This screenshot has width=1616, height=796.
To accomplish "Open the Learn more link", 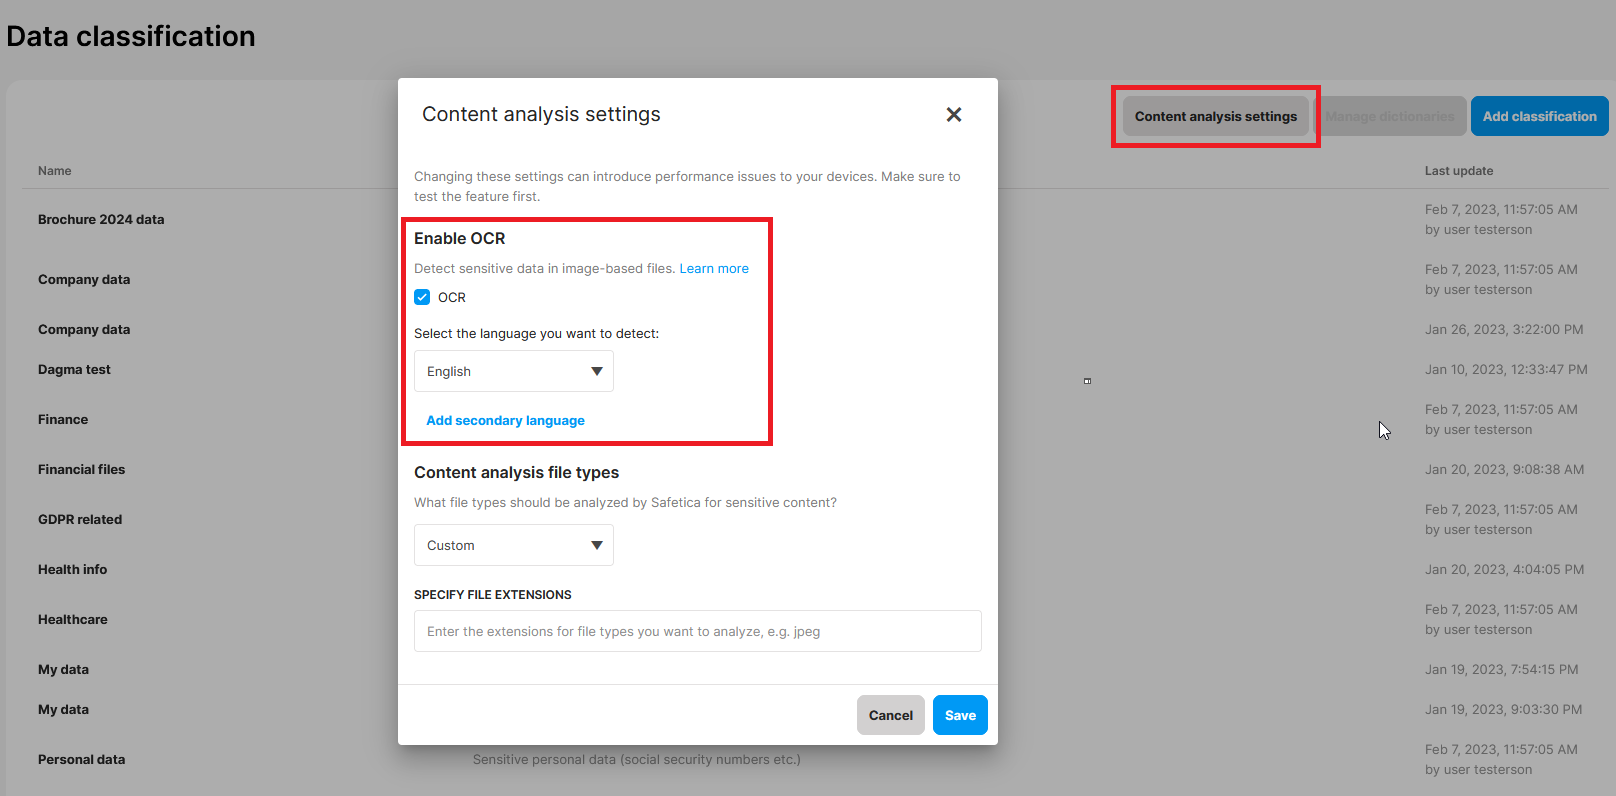I will click(x=714, y=268).
